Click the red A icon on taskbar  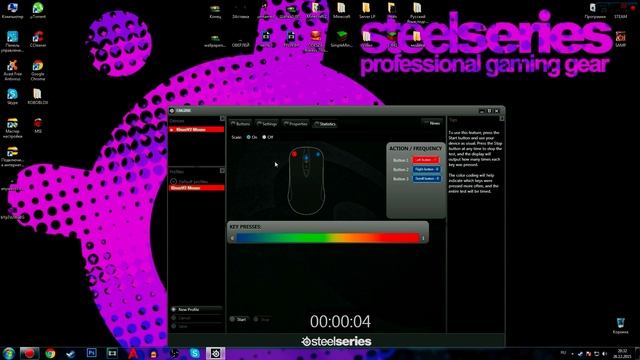(133, 353)
